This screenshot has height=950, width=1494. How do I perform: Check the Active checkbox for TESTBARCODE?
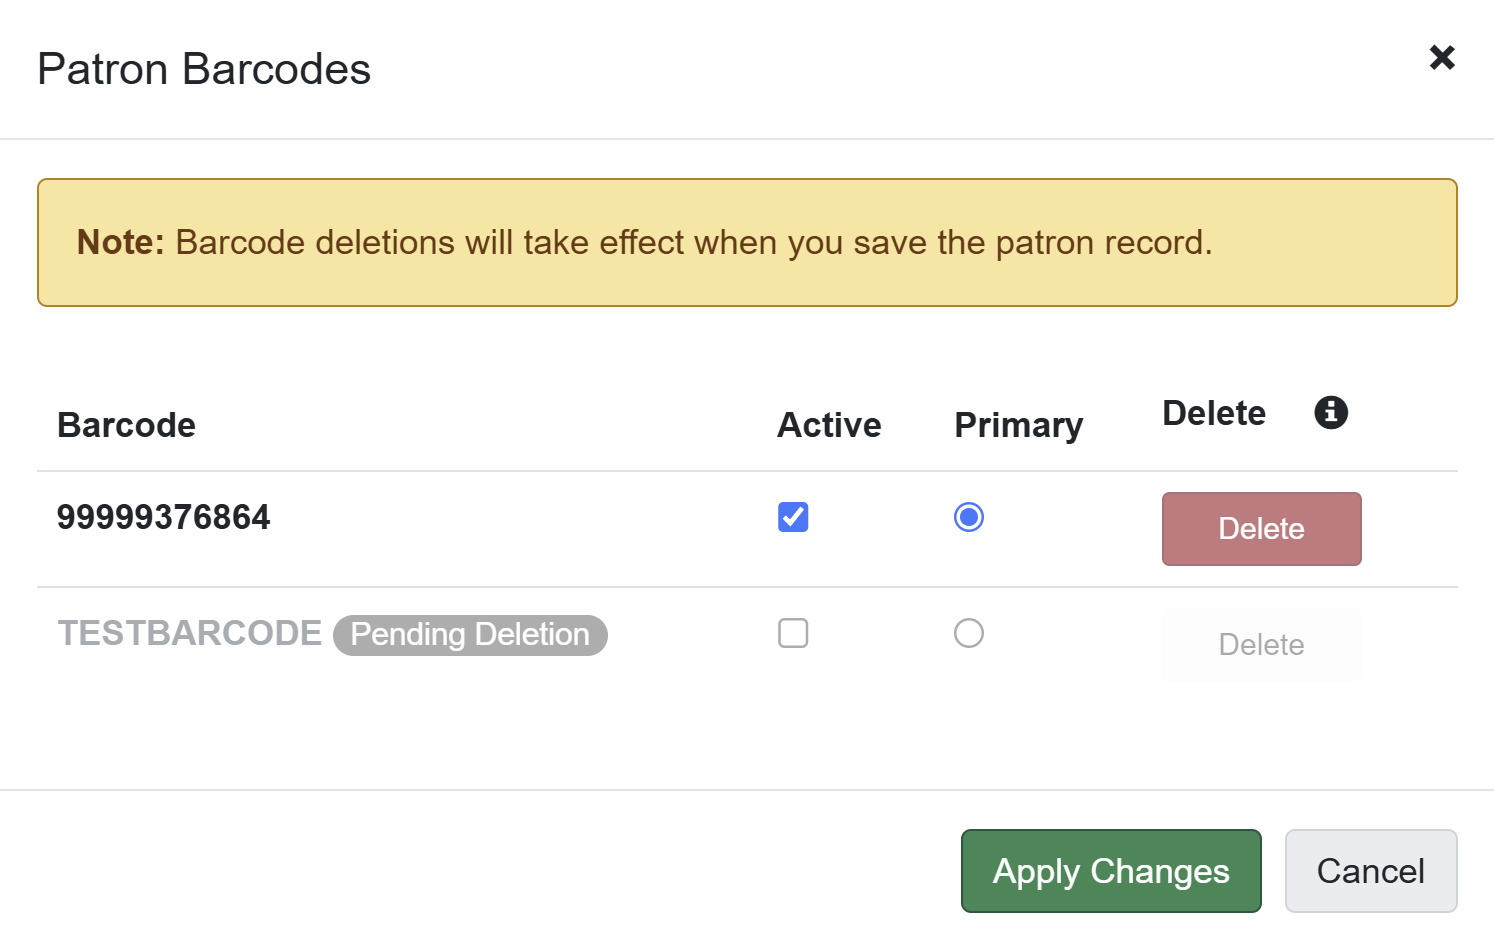point(792,633)
